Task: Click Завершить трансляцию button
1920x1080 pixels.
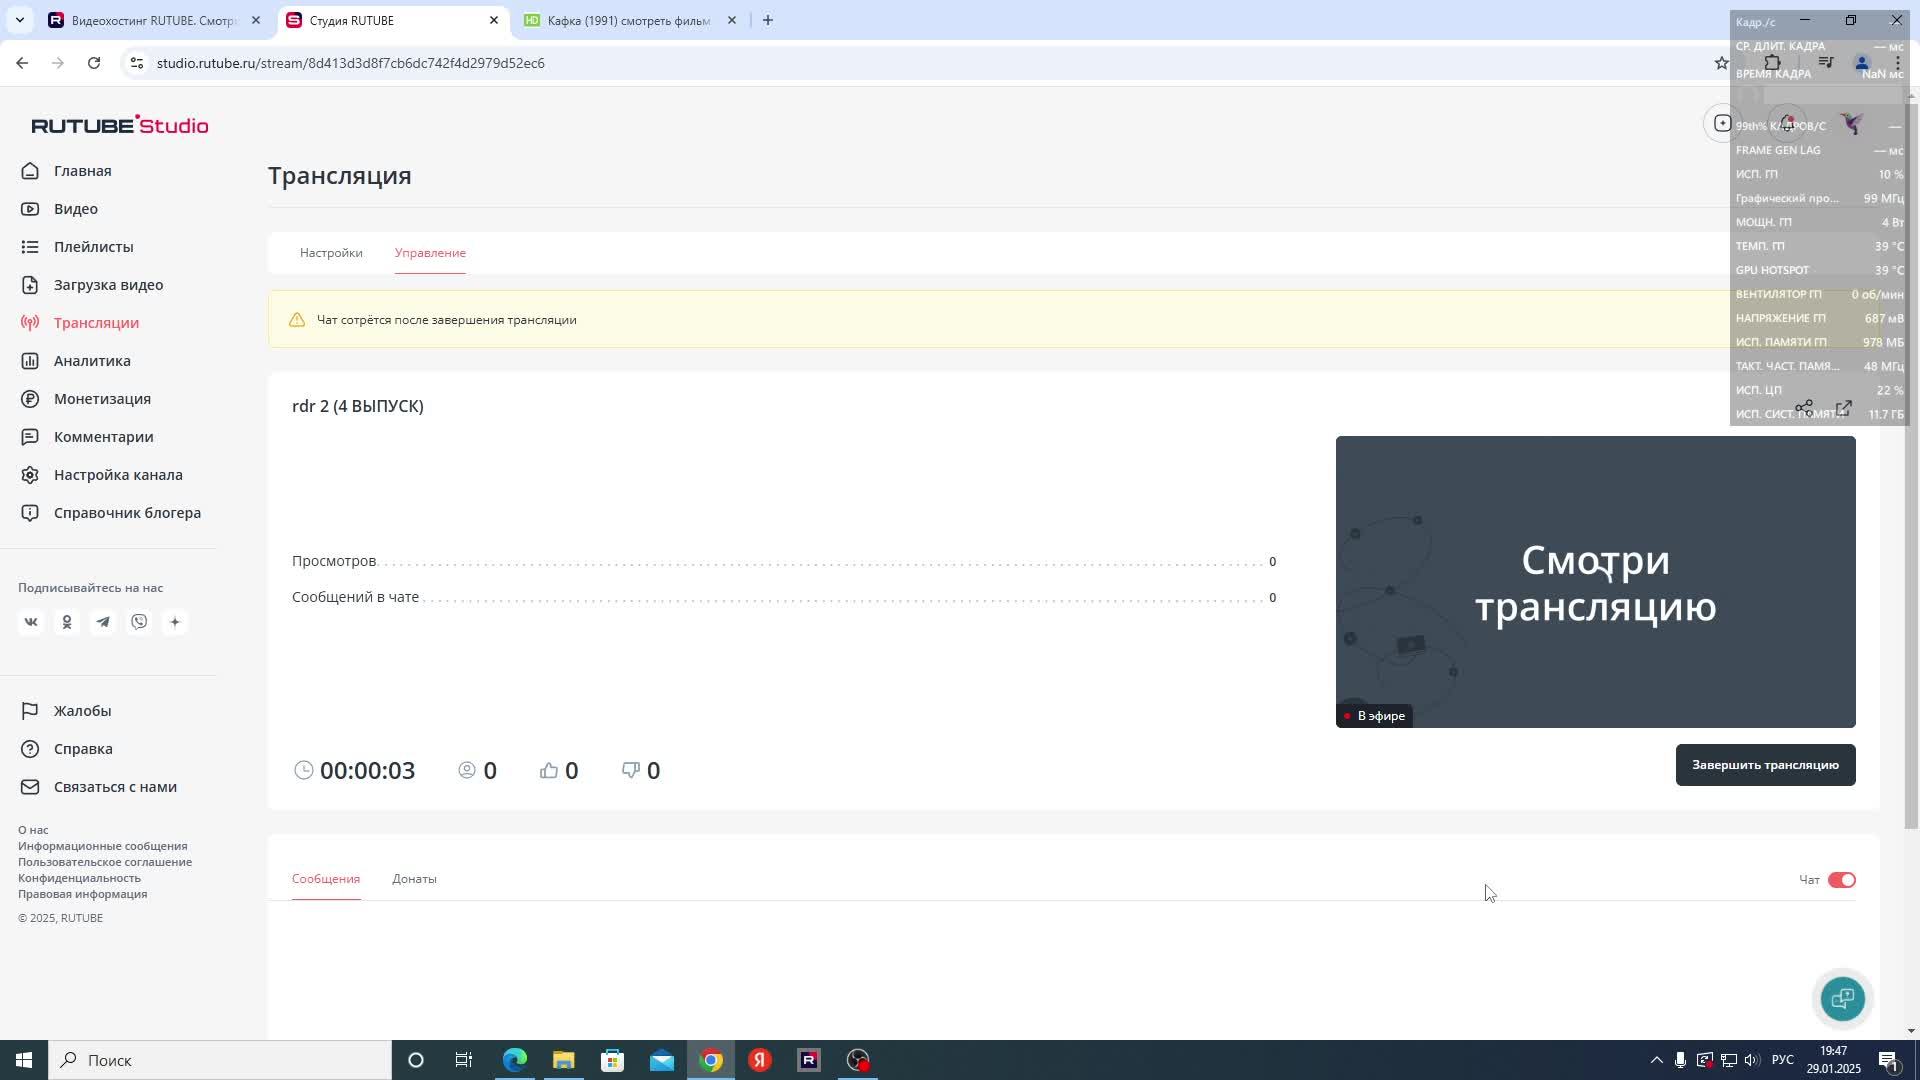Action: click(x=1765, y=765)
